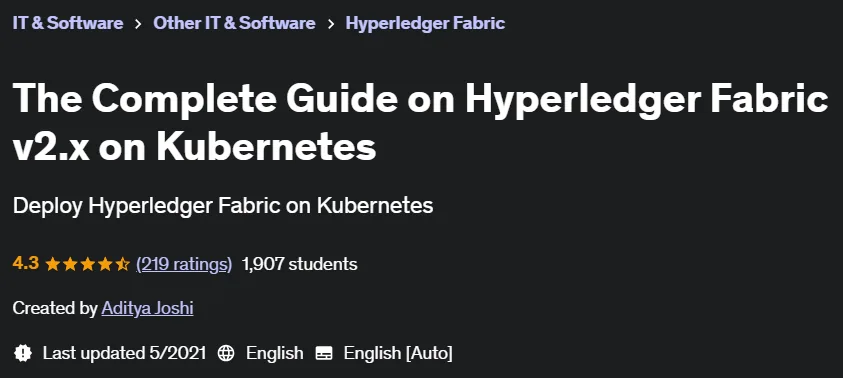Click the English language label
The width and height of the screenshot is (843, 378).
tap(275, 353)
